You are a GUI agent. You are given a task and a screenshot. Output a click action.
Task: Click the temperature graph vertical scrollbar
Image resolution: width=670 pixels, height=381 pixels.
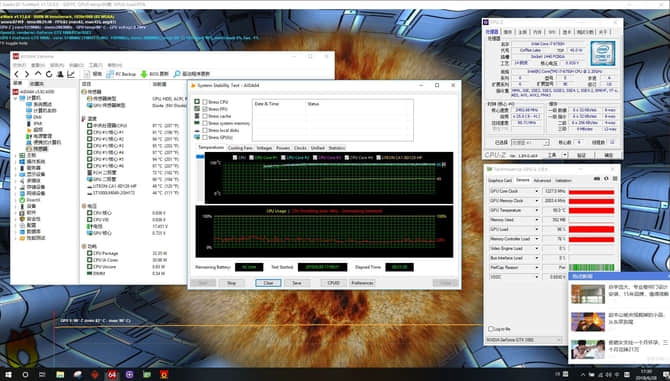tap(200, 178)
